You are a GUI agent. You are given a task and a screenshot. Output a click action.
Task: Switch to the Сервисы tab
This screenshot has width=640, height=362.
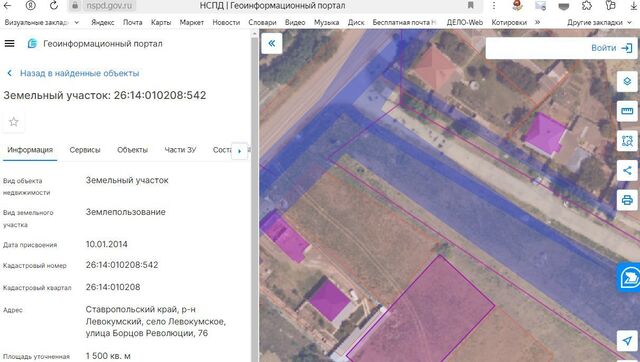coord(85,150)
